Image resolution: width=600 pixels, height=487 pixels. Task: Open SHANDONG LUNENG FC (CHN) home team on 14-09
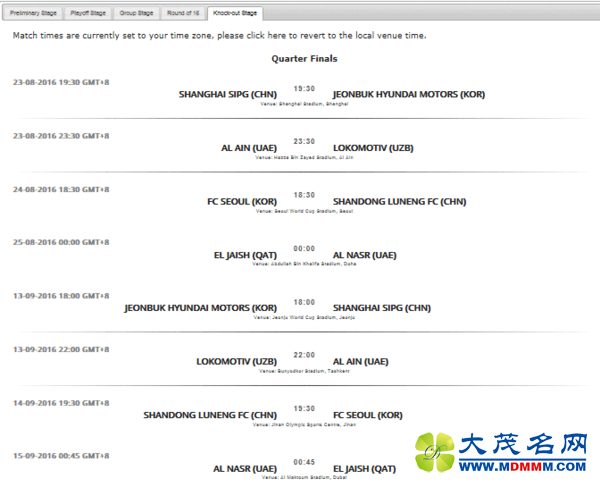pyautogui.click(x=210, y=415)
